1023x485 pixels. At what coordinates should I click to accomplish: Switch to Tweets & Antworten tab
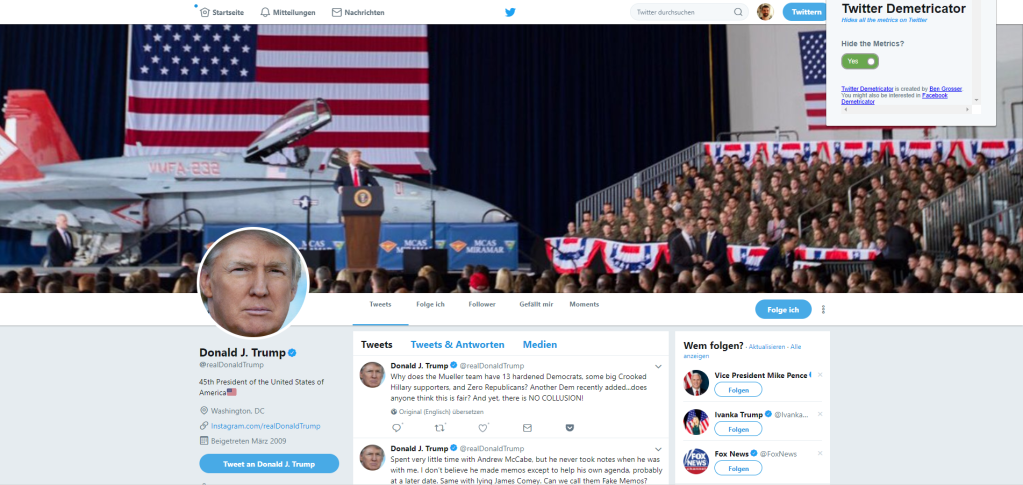pyautogui.click(x=457, y=345)
